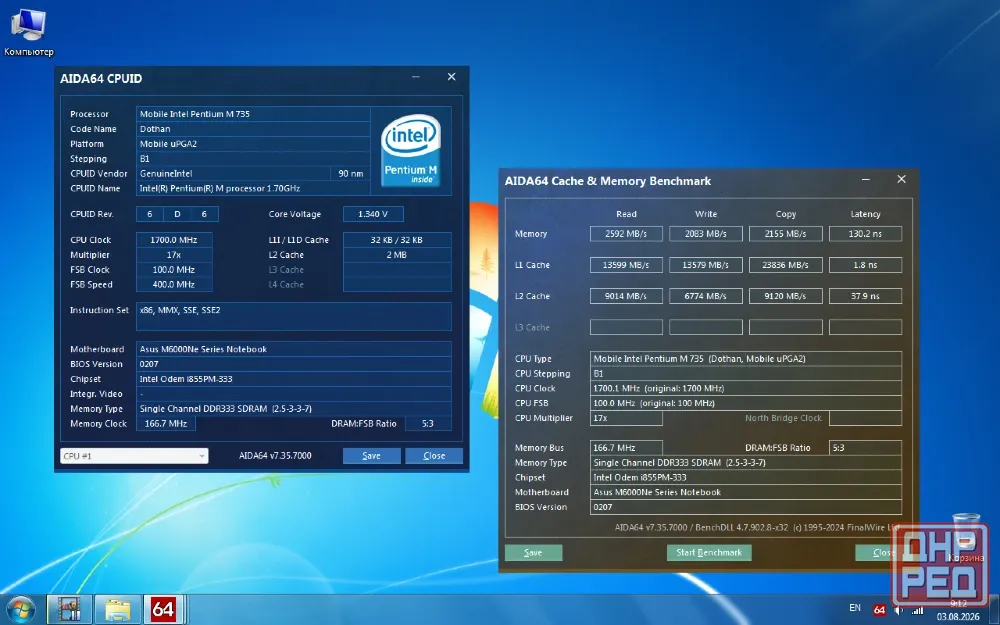Screen dimensions: 1000x625
Task: Select L1 Cache Read value 13599 MB/s
Action: coord(626,265)
